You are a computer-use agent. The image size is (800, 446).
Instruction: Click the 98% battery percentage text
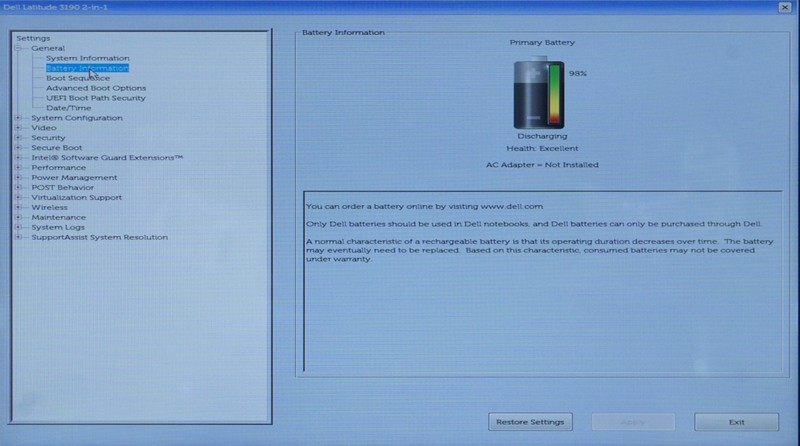[578, 73]
